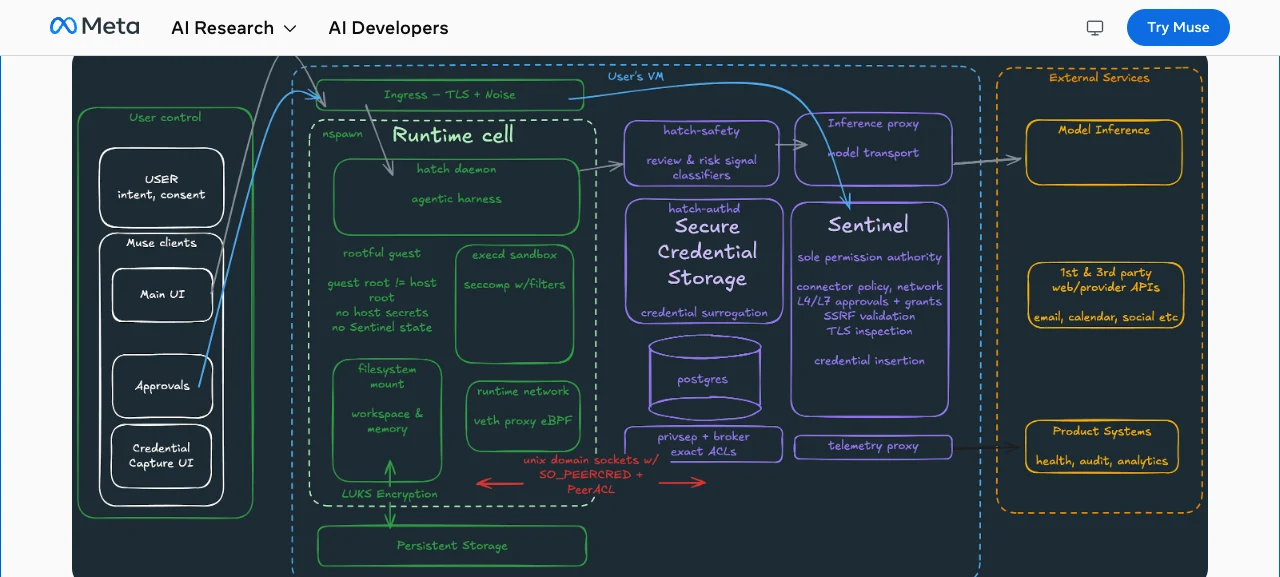
Task: Click the 'veth proxy eBPF' text
Action: [523, 421]
